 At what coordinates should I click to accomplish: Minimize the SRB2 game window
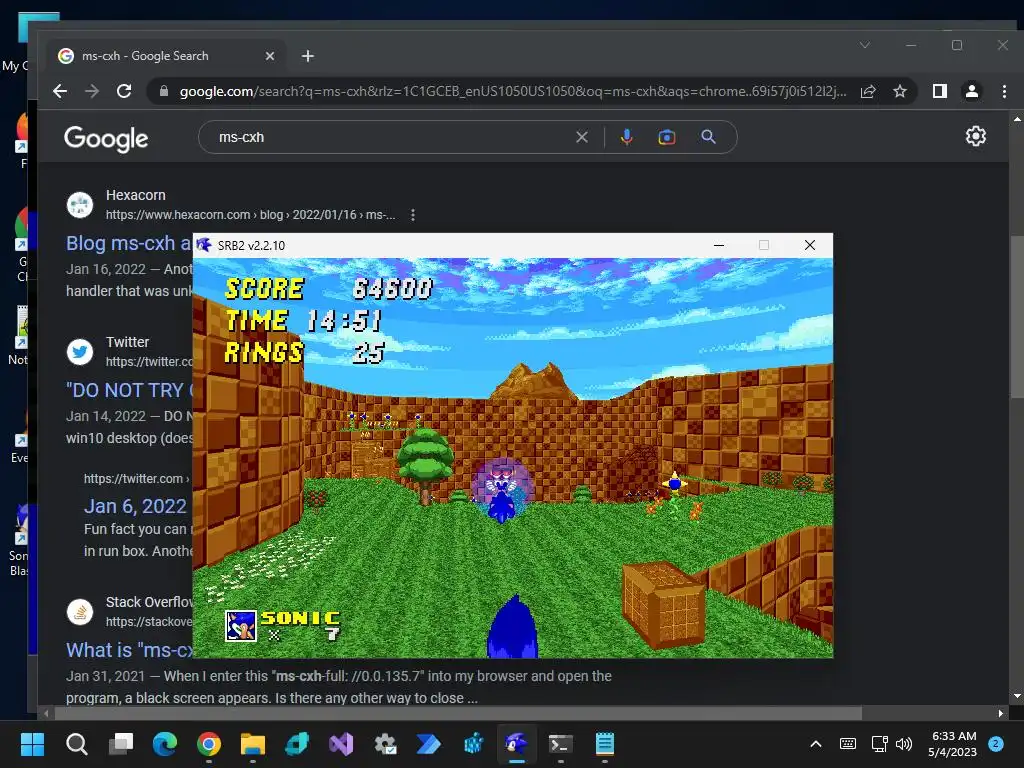coord(719,245)
